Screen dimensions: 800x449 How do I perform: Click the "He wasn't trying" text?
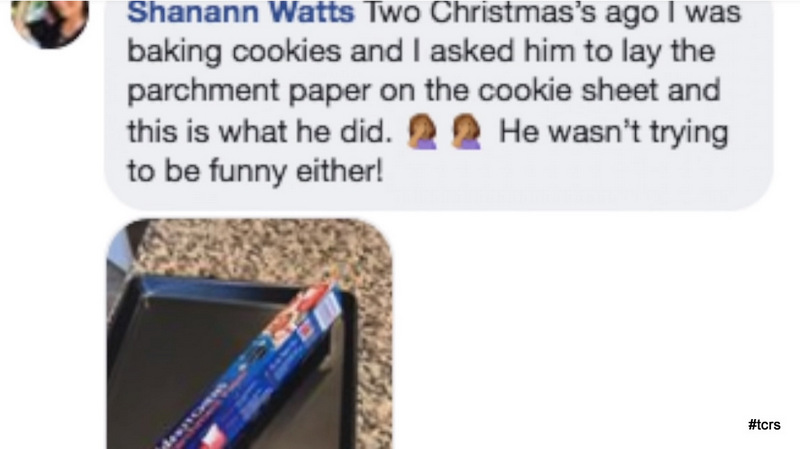coord(613,133)
